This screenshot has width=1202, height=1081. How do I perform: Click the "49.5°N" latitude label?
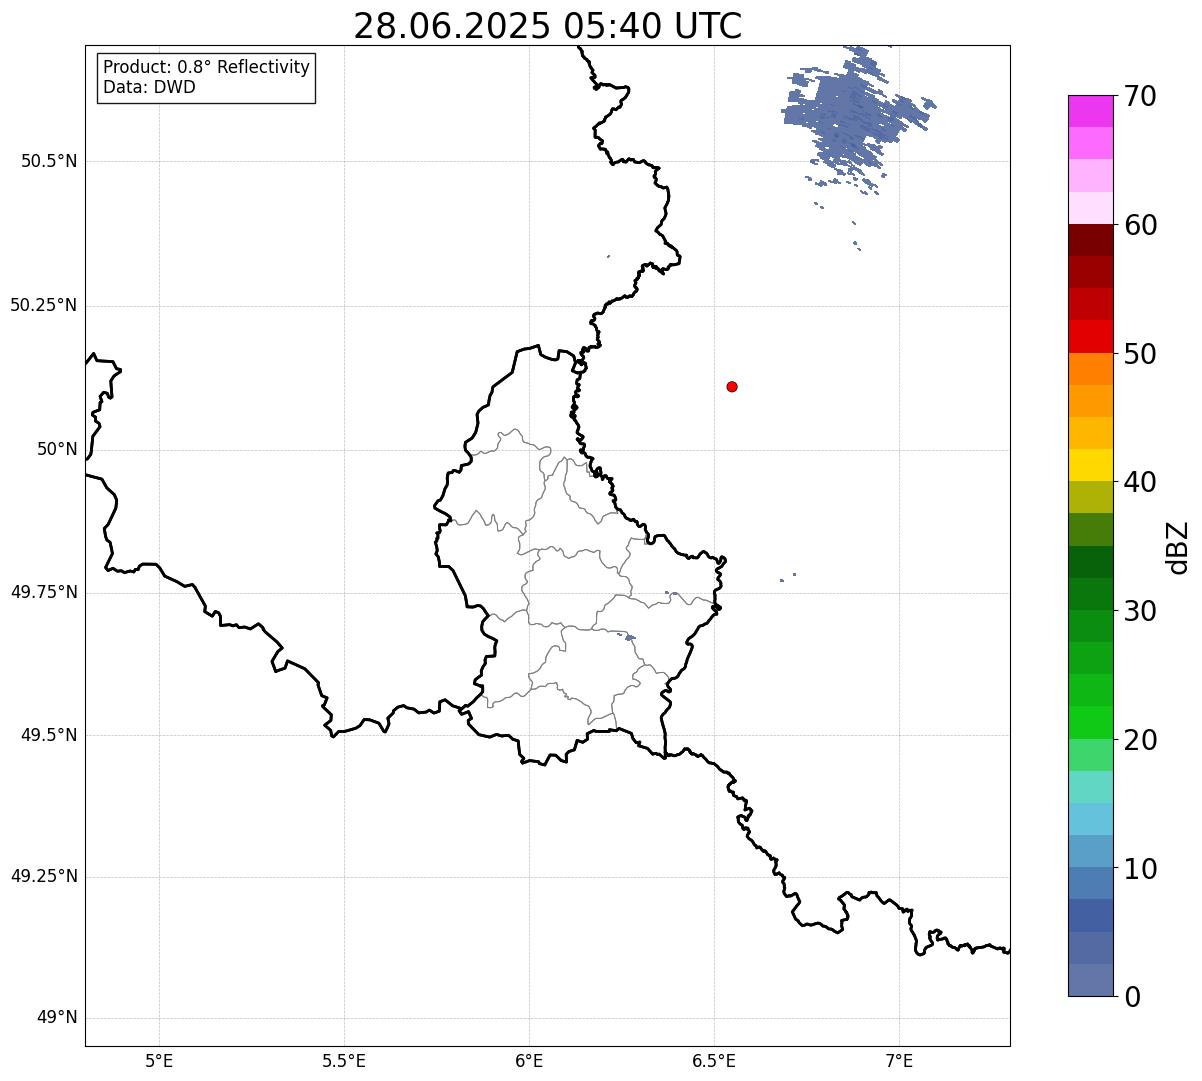[x=49, y=735]
